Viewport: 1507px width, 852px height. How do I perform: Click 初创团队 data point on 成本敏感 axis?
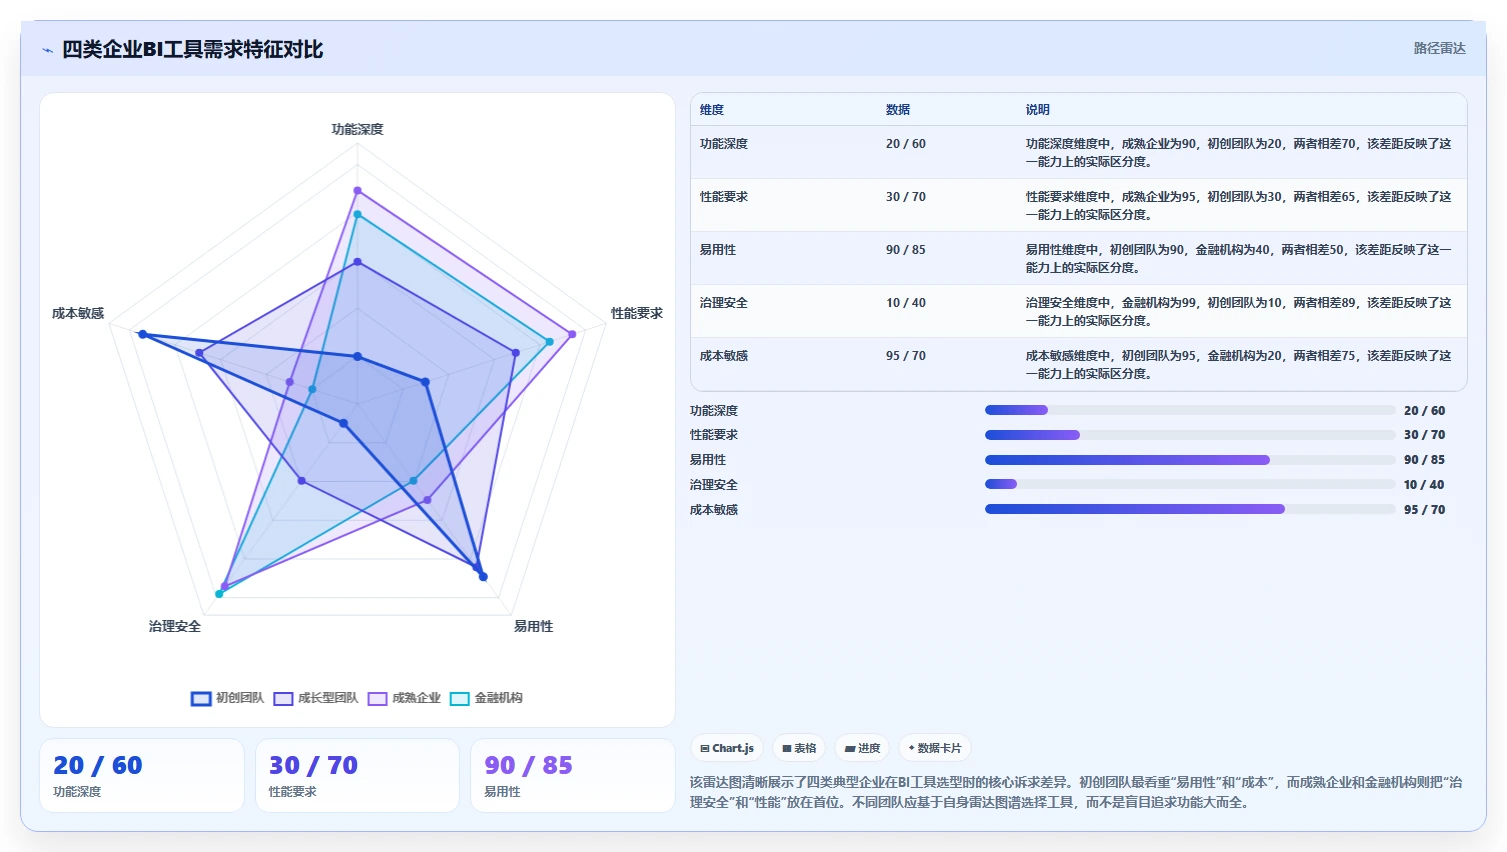point(142,334)
